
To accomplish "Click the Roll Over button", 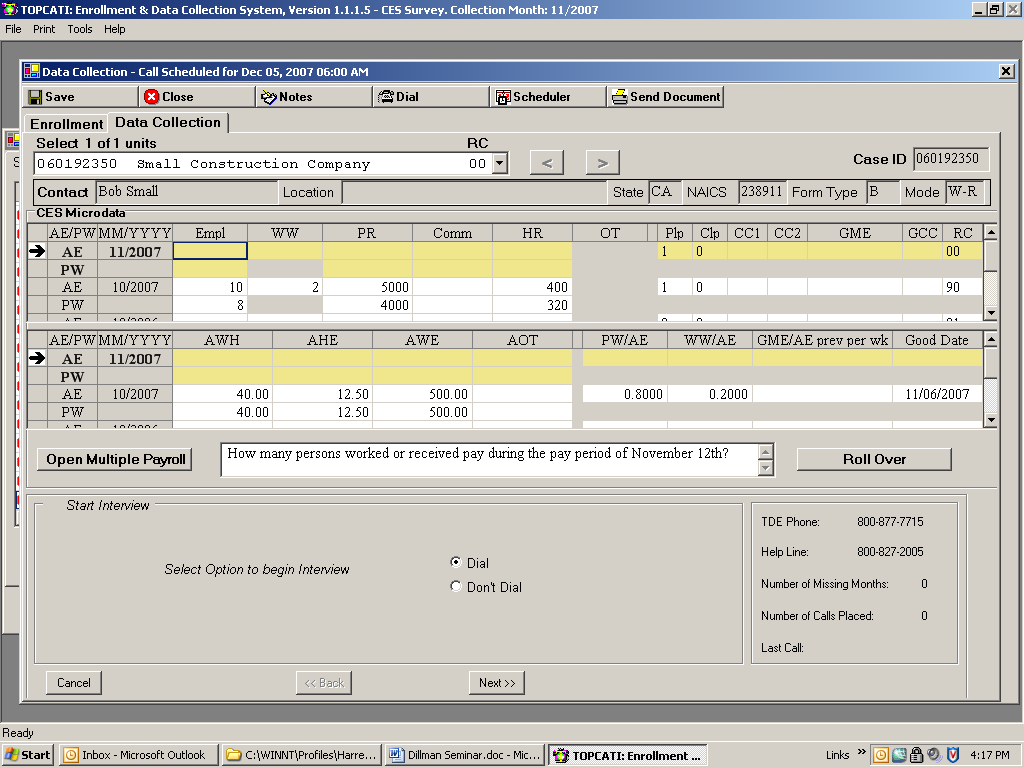I will pos(874,459).
